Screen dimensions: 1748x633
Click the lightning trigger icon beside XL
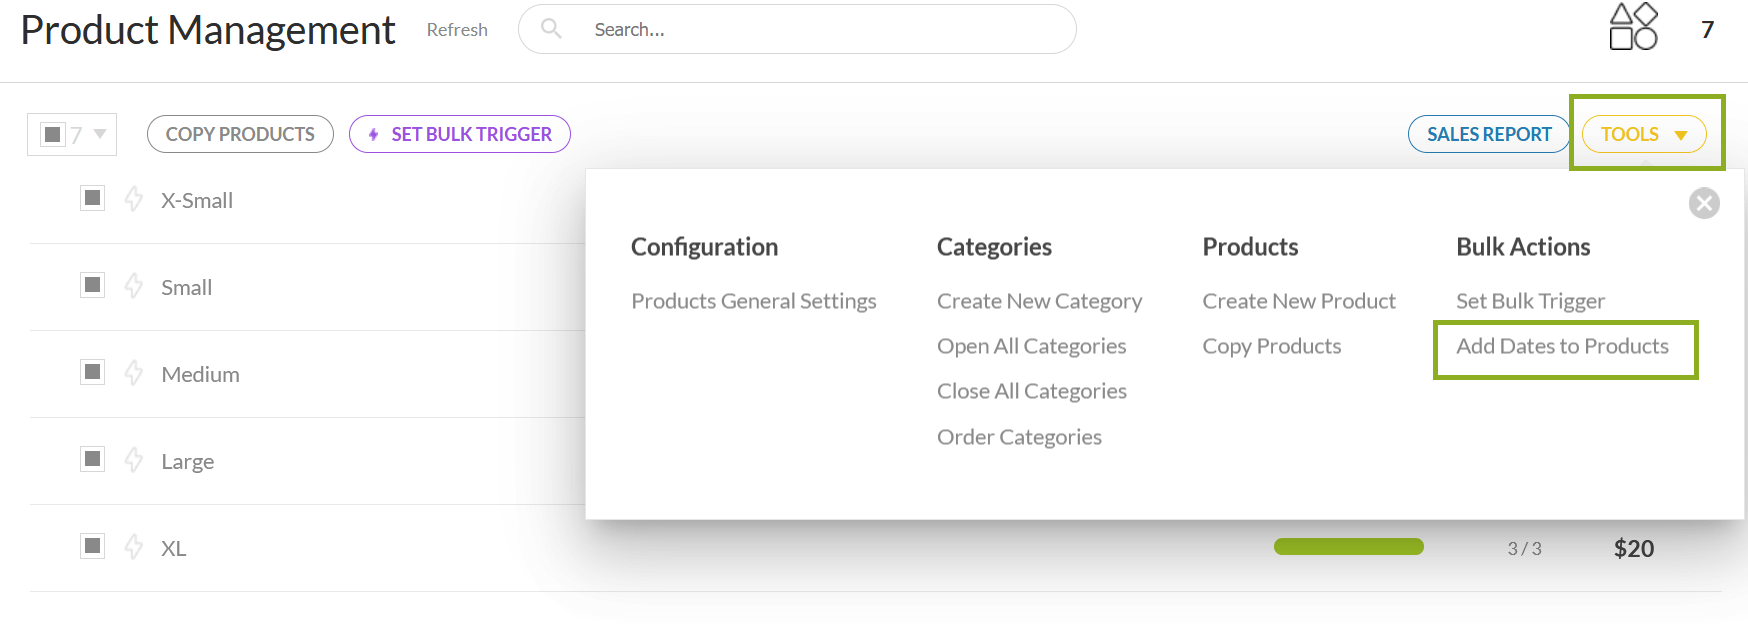point(134,547)
